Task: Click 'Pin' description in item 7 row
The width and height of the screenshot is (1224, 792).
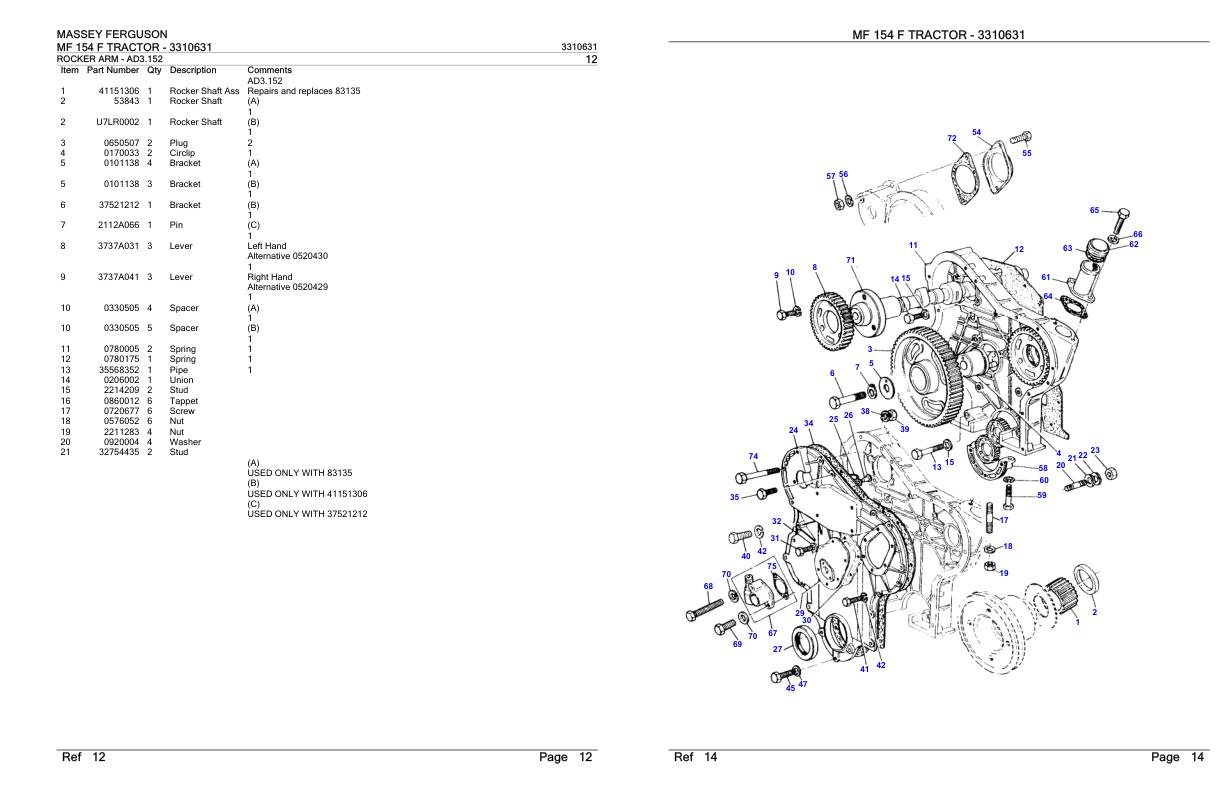Action: (177, 225)
